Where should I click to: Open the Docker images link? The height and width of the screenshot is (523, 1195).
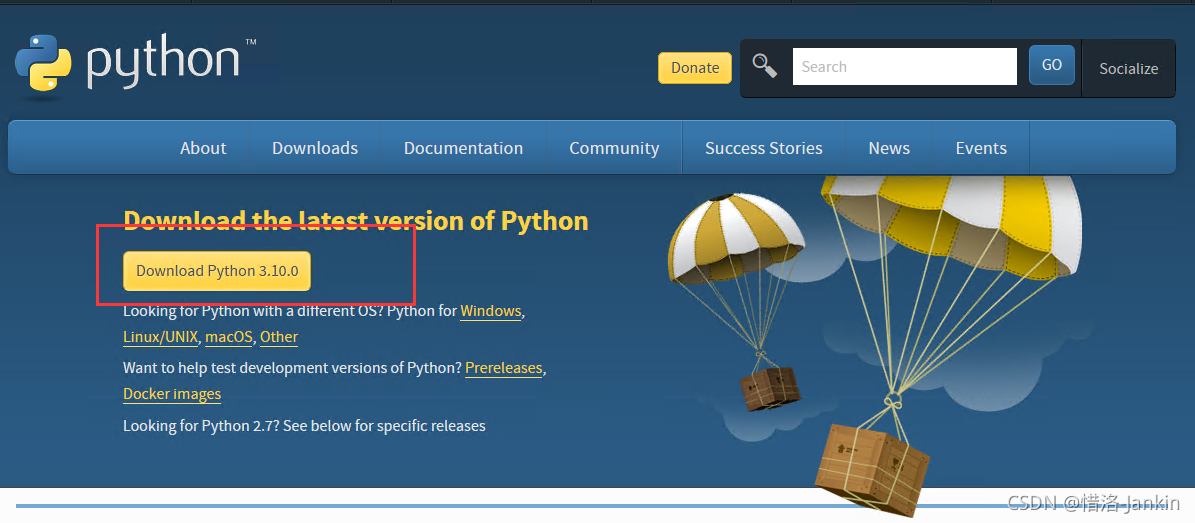(x=172, y=394)
